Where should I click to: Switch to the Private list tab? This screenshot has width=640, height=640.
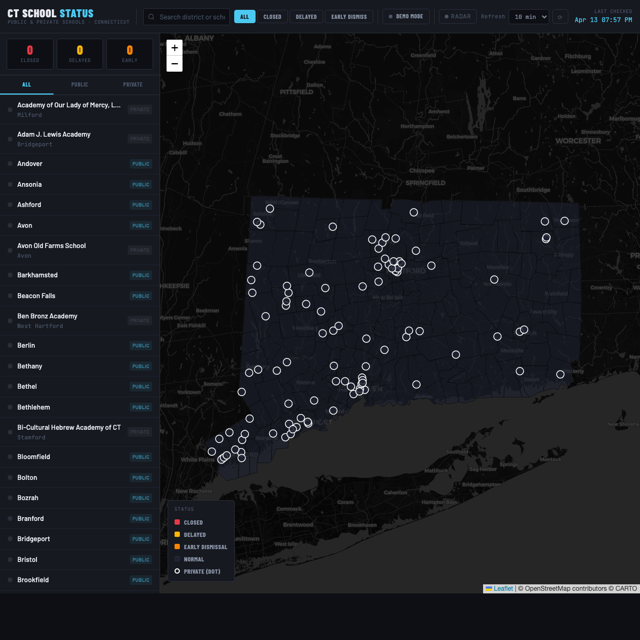[x=133, y=84]
